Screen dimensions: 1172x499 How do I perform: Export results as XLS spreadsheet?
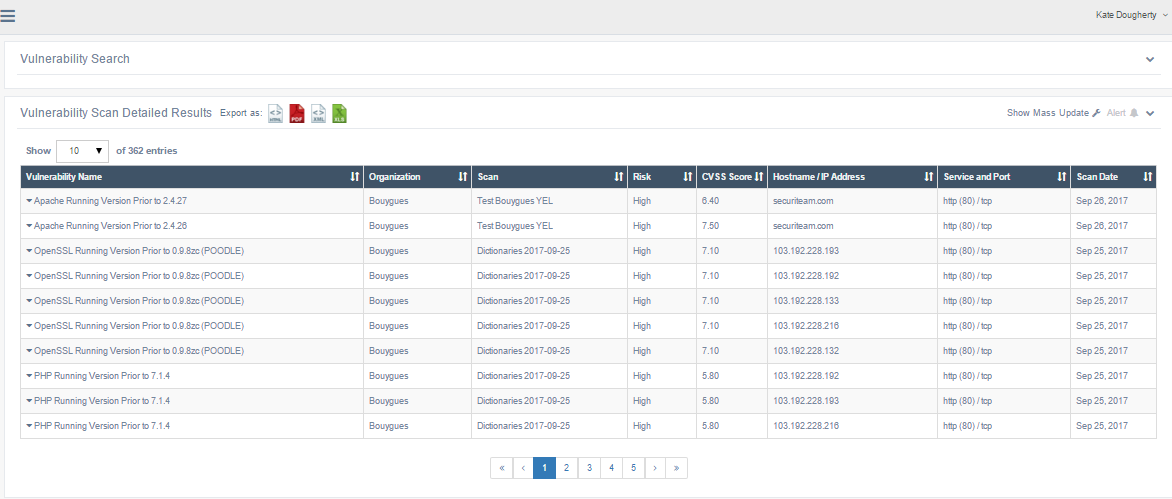click(x=340, y=114)
